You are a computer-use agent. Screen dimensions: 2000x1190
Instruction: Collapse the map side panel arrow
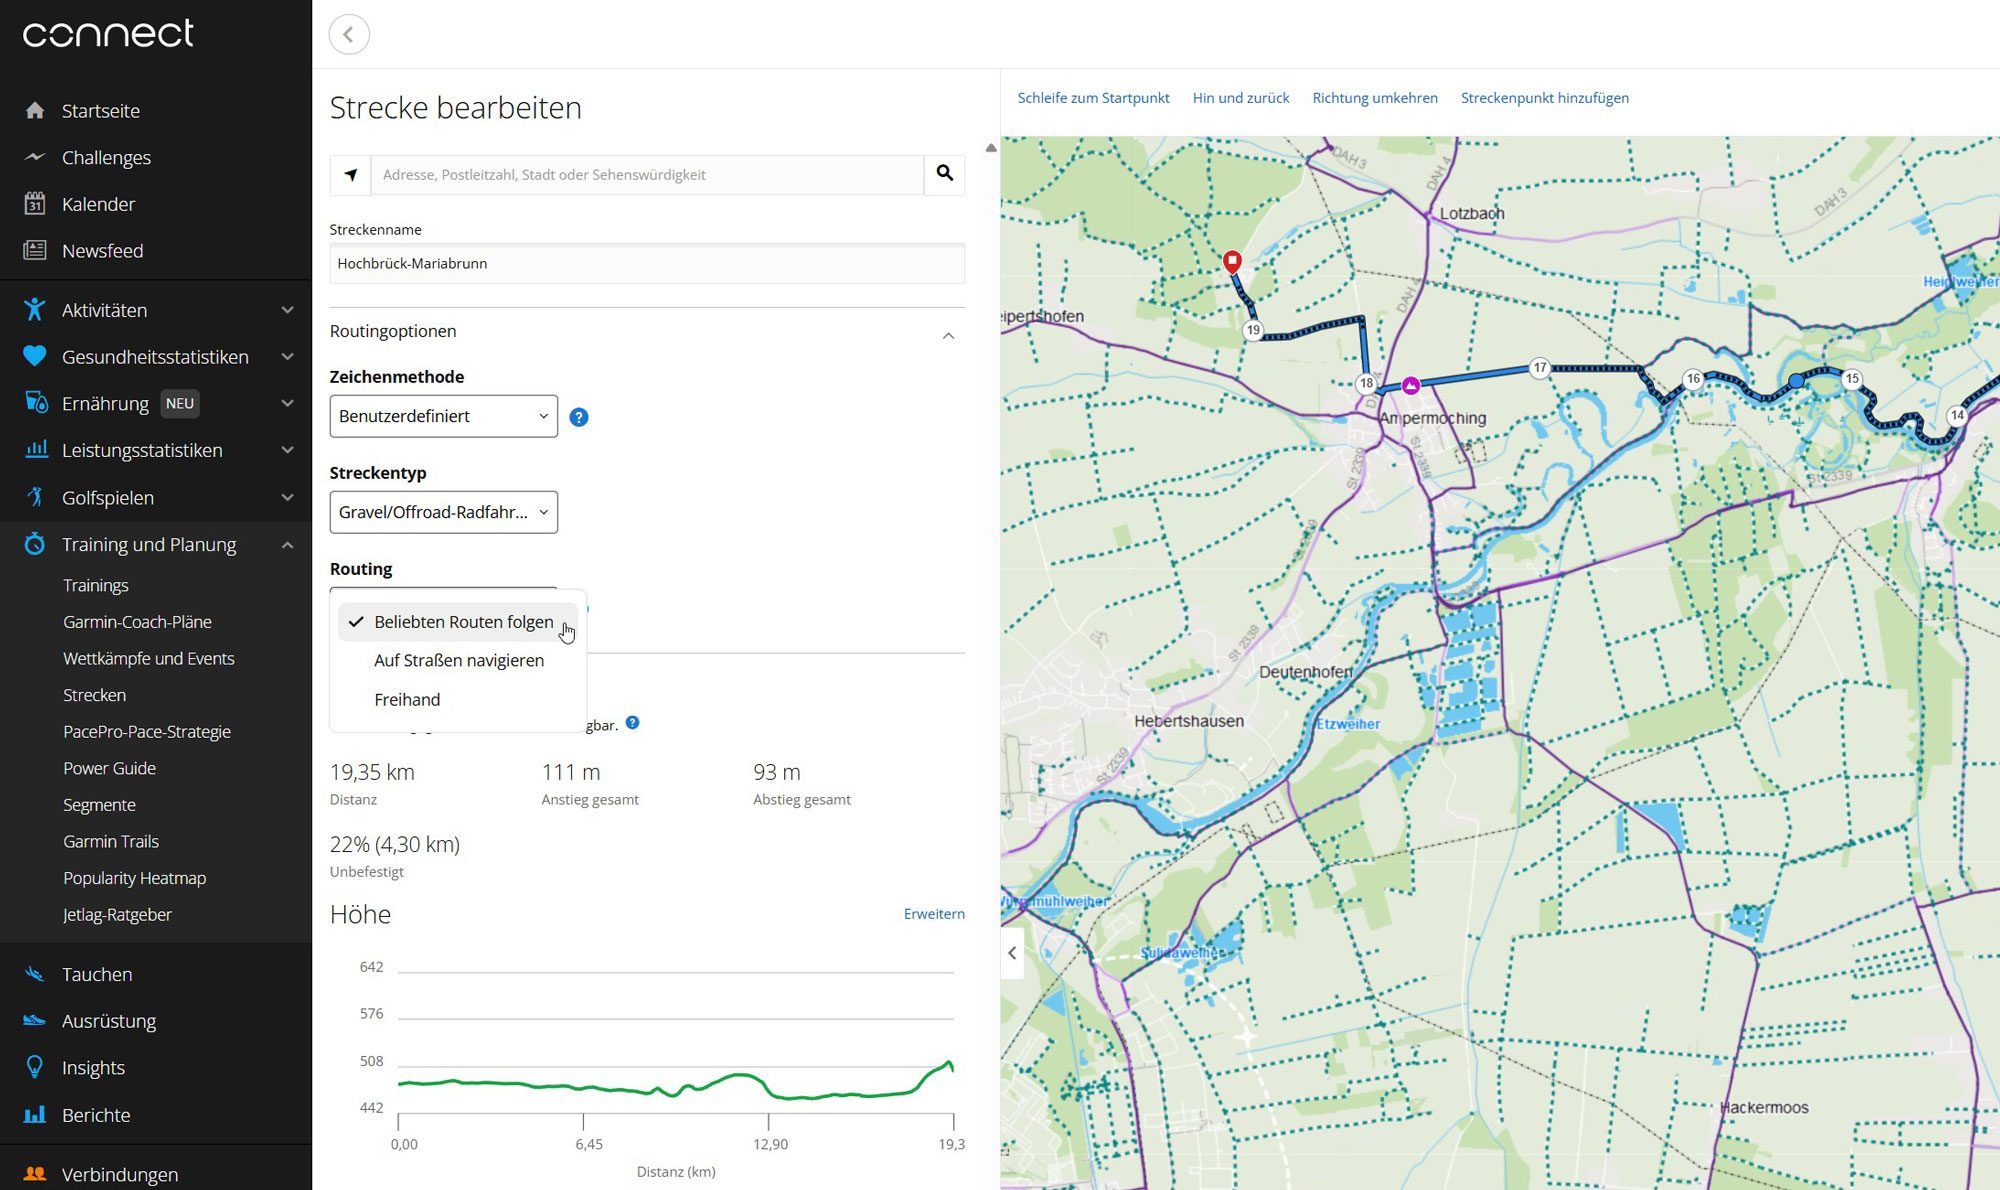(x=1012, y=953)
